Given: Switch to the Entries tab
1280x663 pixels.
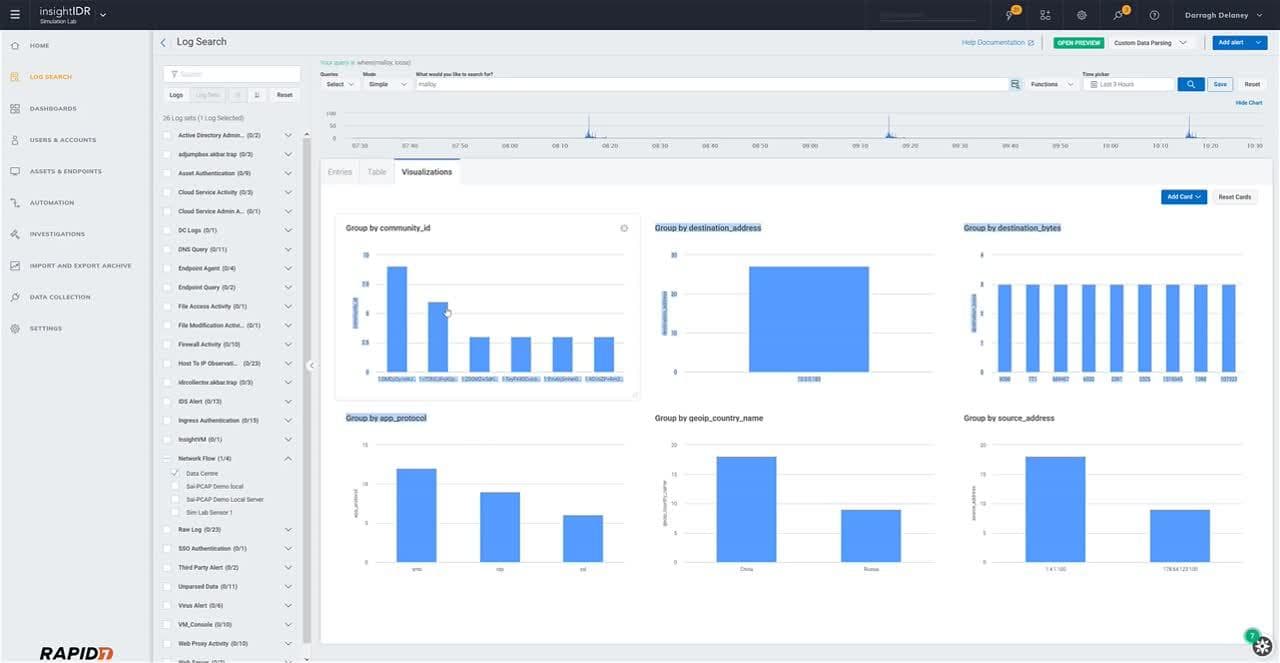Looking at the screenshot, I should pyautogui.click(x=340, y=172).
